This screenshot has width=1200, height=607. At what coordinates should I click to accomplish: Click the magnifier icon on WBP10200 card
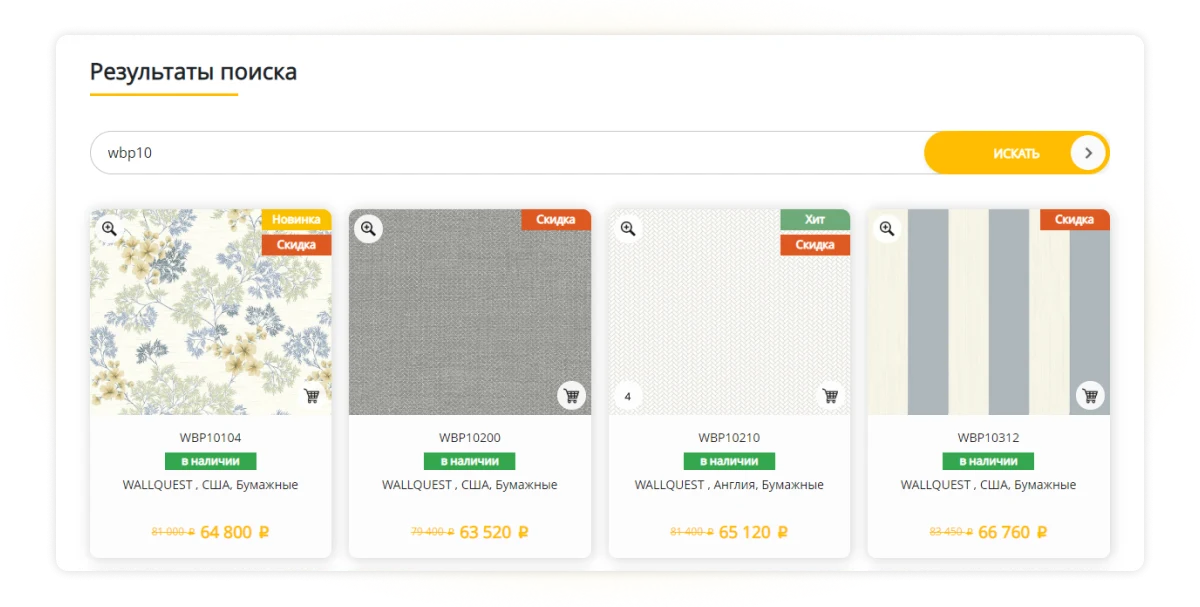click(368, 229)
